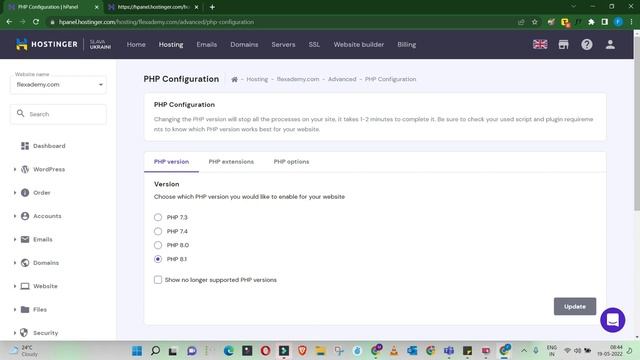The image size is (640, 360).
Task: Expand the Emails sidebar section arrow
Action: [x=15, y=239]
